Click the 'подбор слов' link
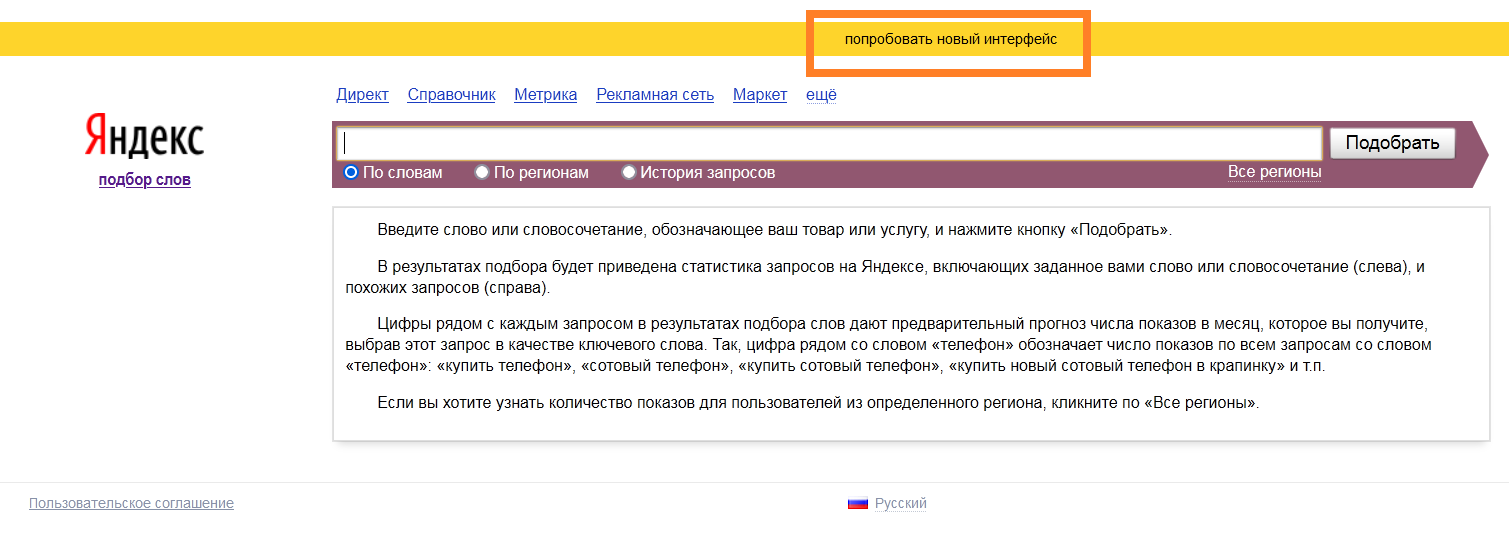Screen dimensions: 1509x553 click(x=144, y=180)
